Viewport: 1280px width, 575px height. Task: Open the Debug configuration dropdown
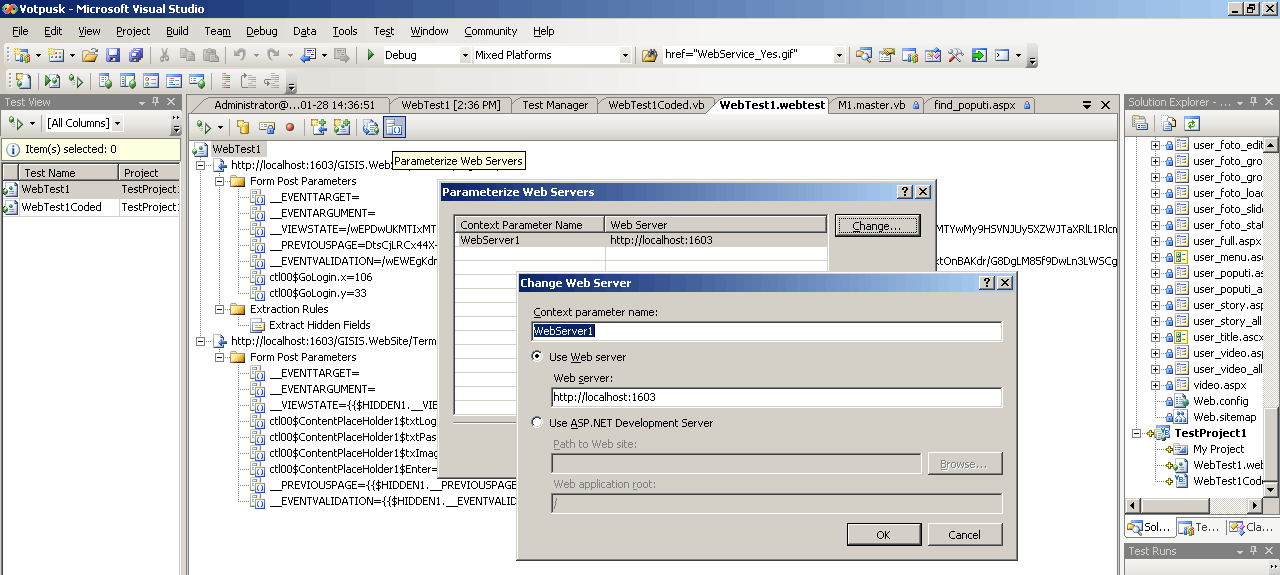(465, 55)
